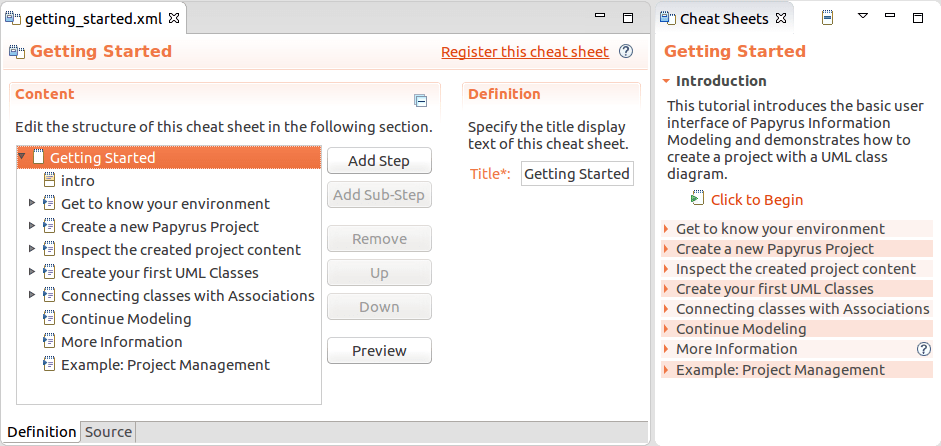This screenshot has height=446, width=941.
Task: Collapse the Introduction section in Cheat Sheets
Action: tap(666, 81)
